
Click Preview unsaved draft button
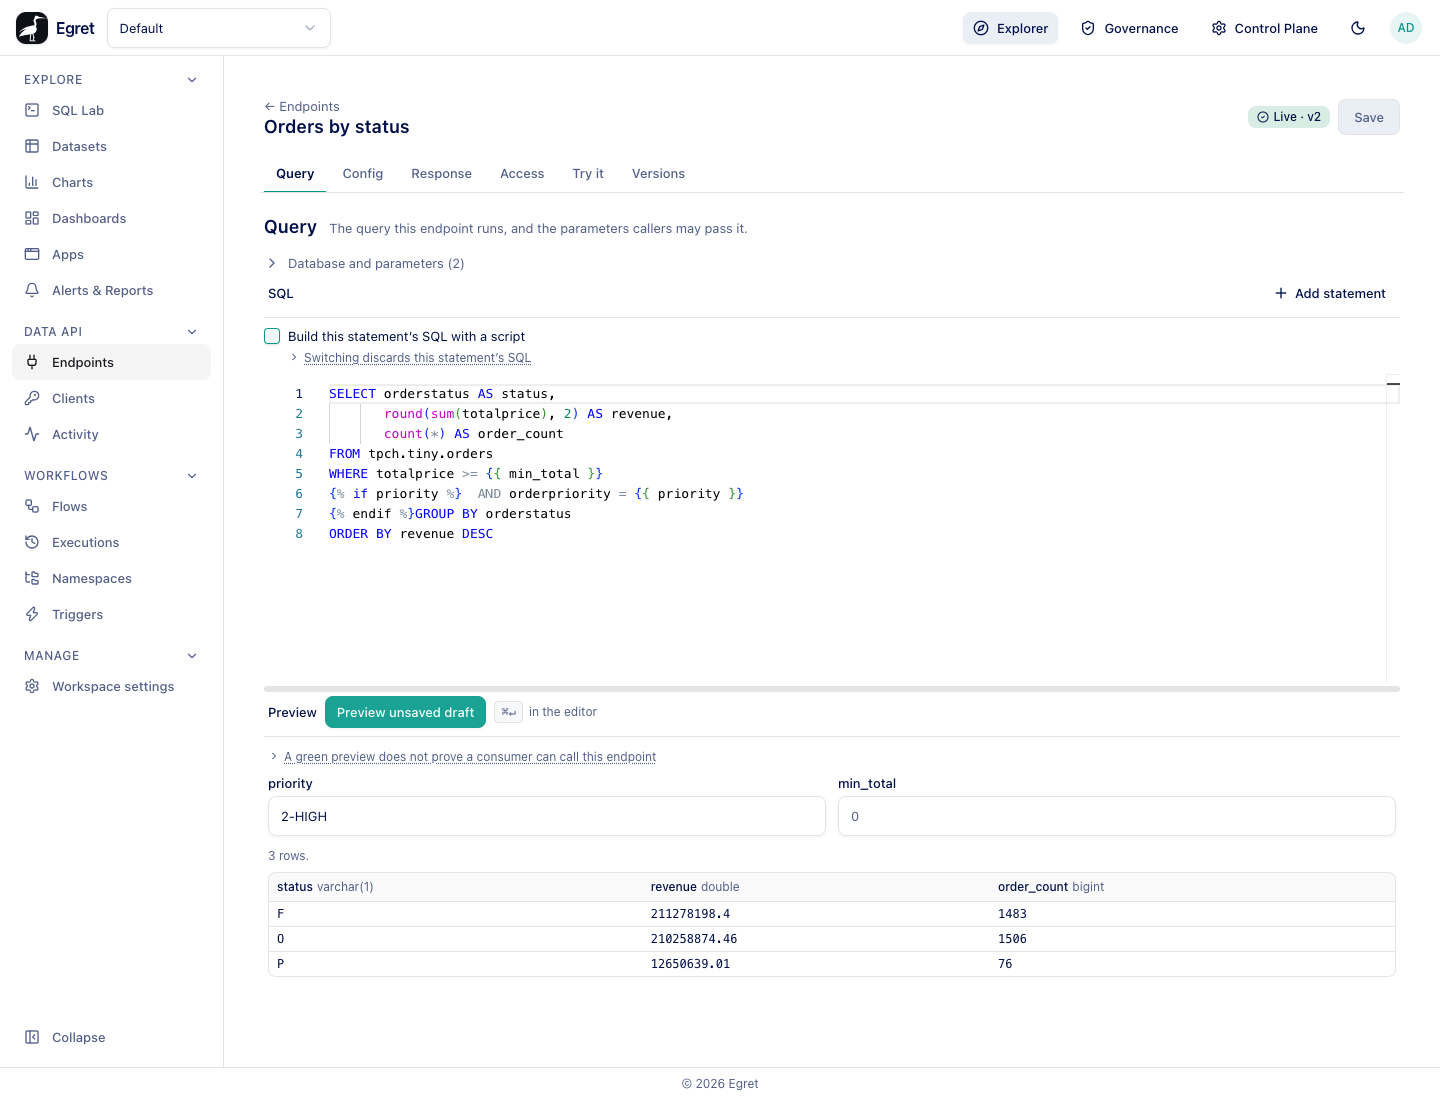click(406, 712)
